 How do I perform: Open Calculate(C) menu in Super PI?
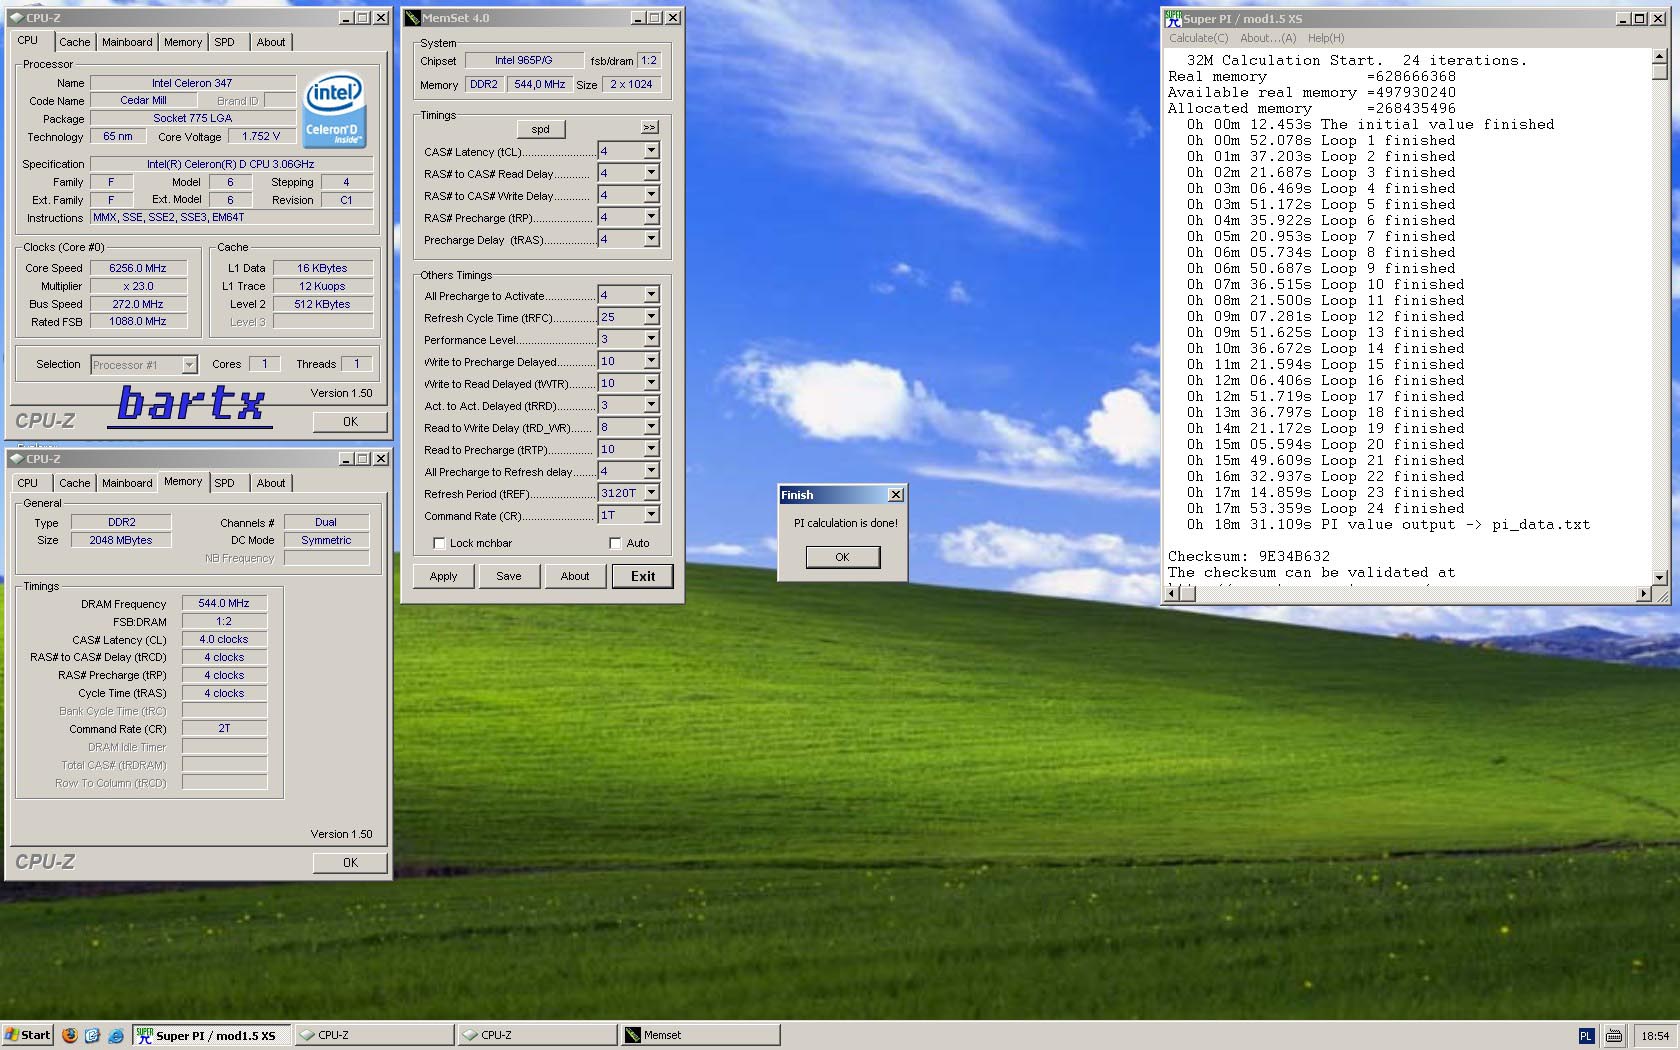pyautogui.click(x=1198, y=38)
